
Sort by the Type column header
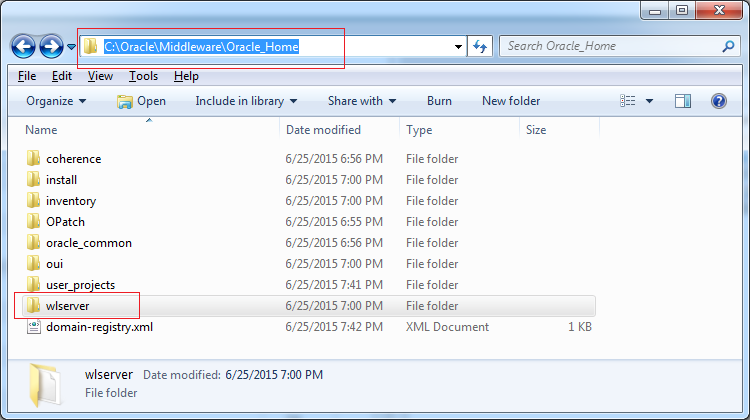(419, 130)
